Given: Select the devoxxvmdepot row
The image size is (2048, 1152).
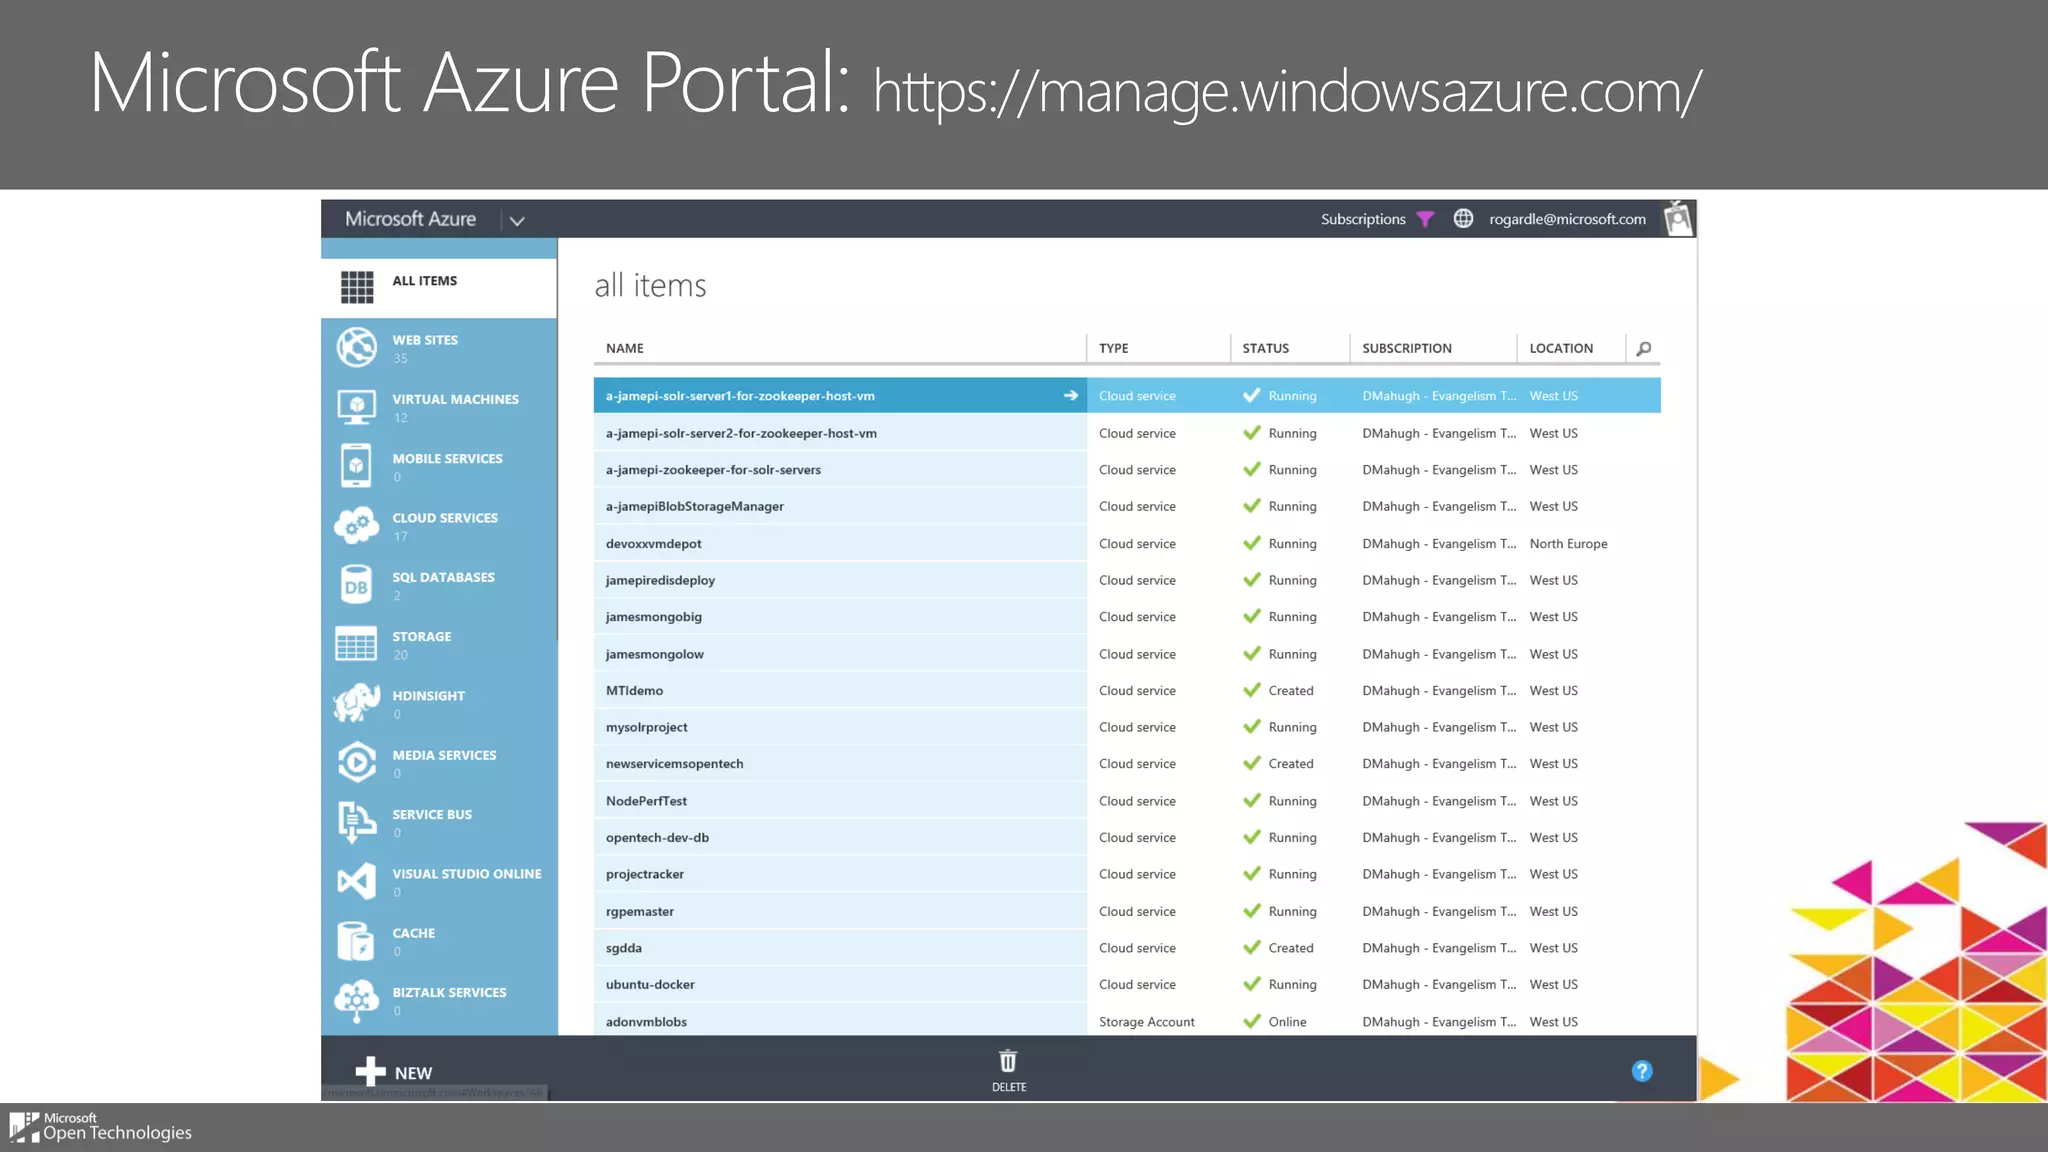Looking at the screenshot, I should point(1127,543).
